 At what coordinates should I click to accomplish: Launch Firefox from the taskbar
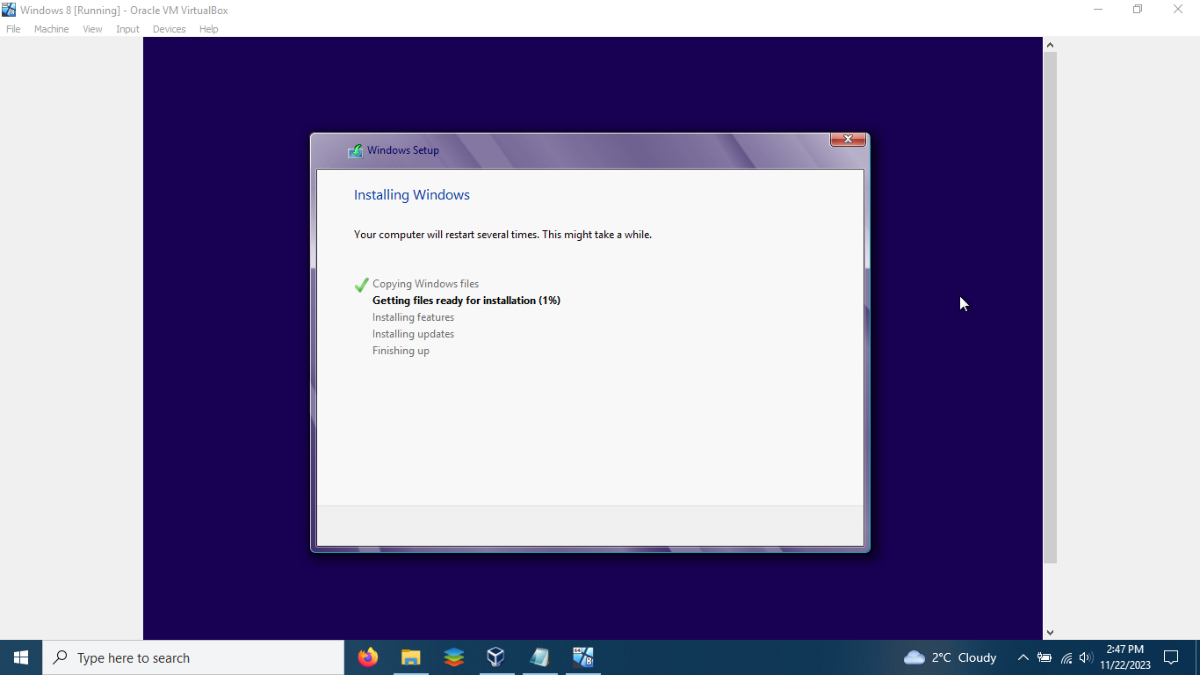[x=368, y=657]
